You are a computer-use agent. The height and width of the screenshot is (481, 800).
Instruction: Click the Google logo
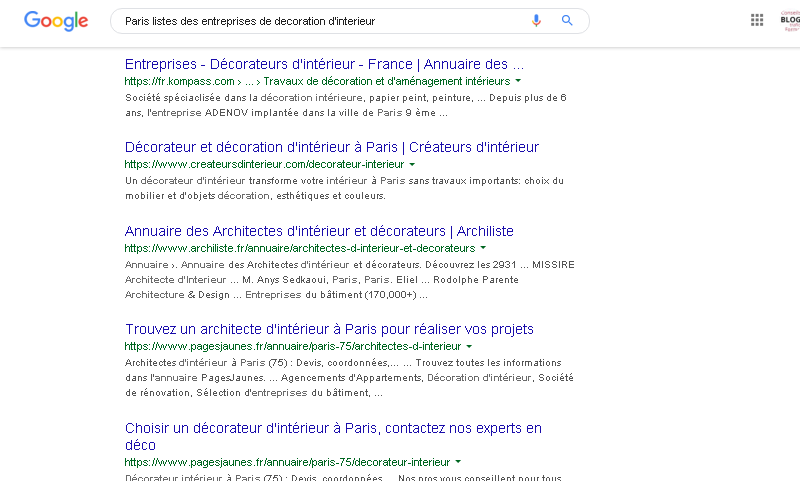click(x=56, y=21)
